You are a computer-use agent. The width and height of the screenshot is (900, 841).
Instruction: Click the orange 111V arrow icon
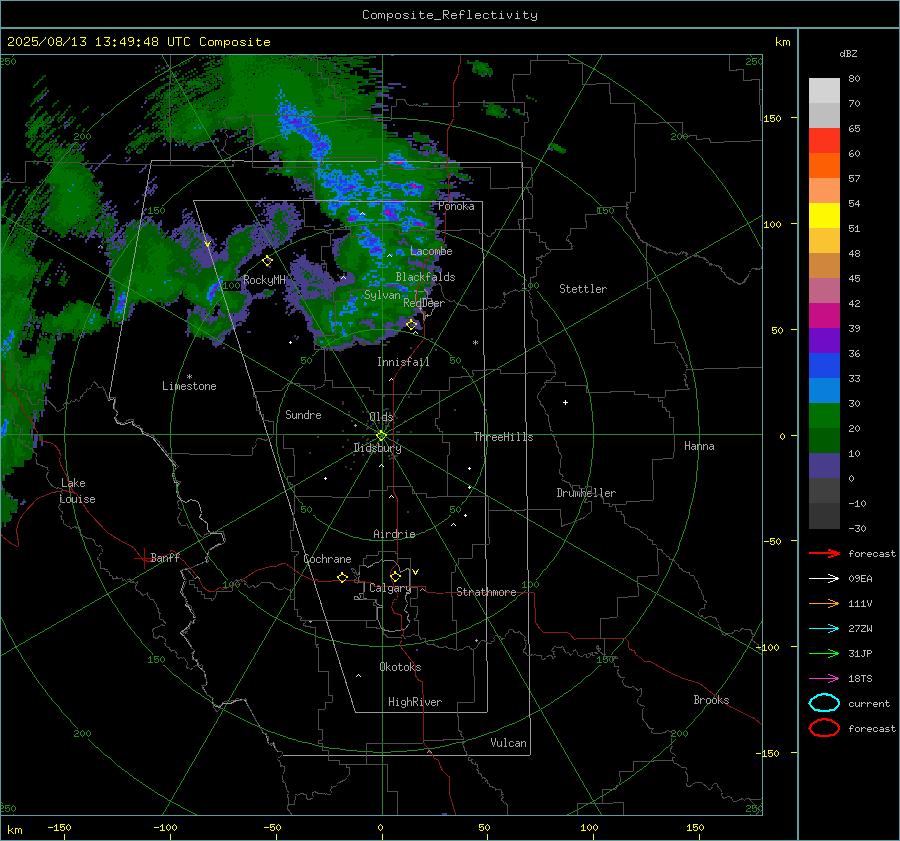pyautogui.click(x=824, y=603)
